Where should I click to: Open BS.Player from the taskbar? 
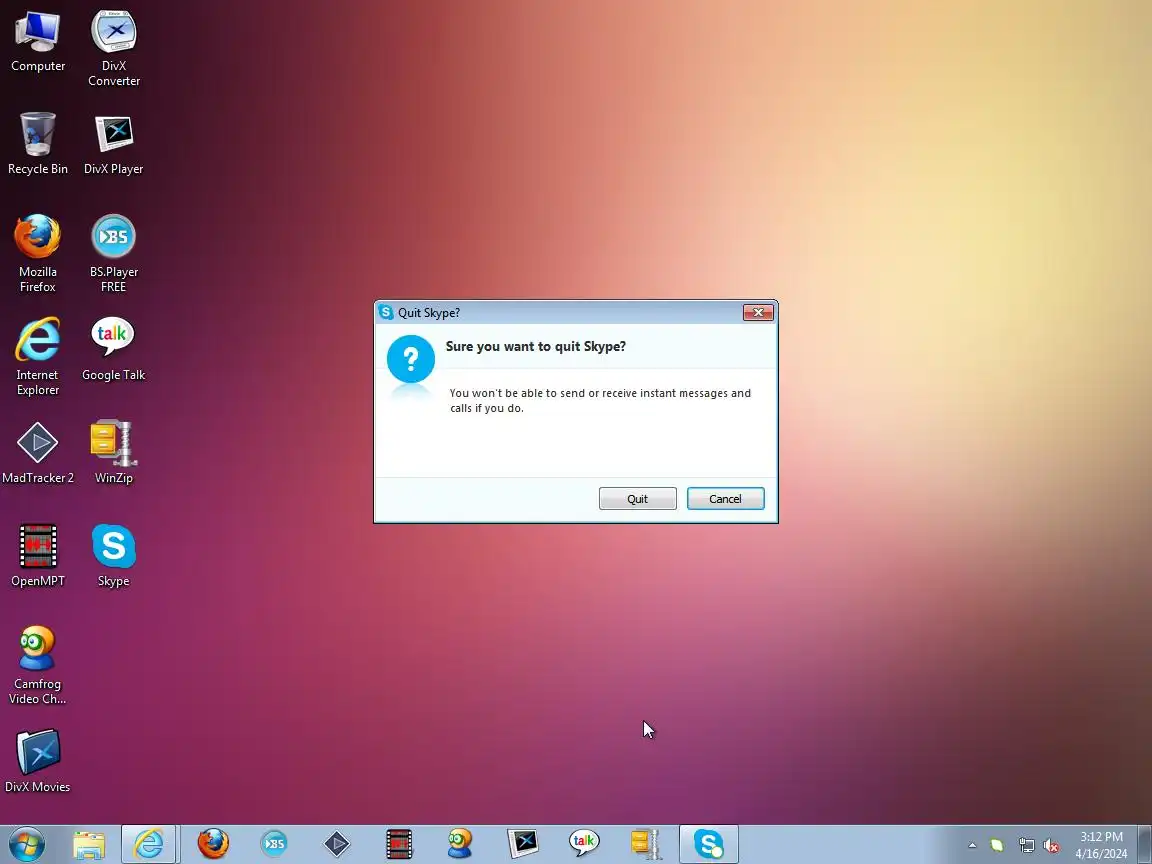click(275, 844)
